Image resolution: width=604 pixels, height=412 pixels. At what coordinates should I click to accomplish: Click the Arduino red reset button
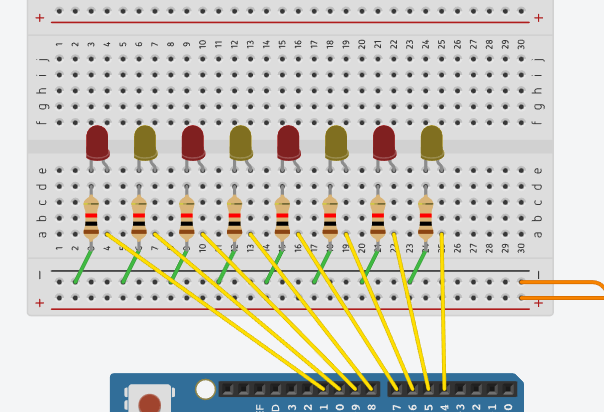click(x=149, y=403)
